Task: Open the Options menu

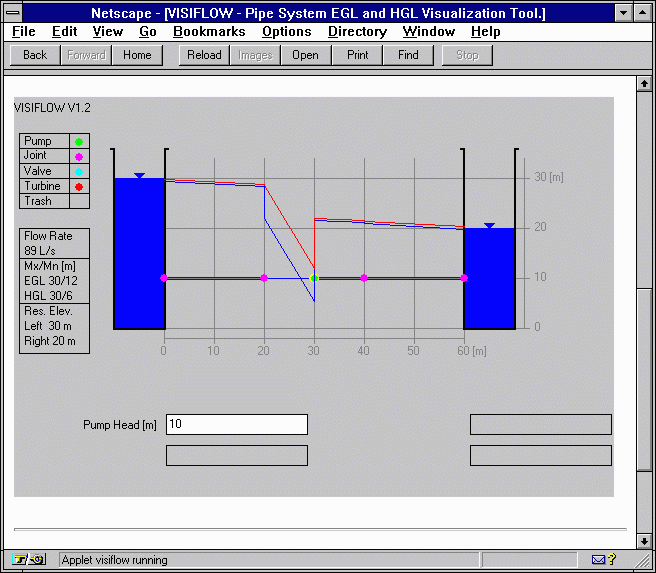Action: [x=287, y=32]
